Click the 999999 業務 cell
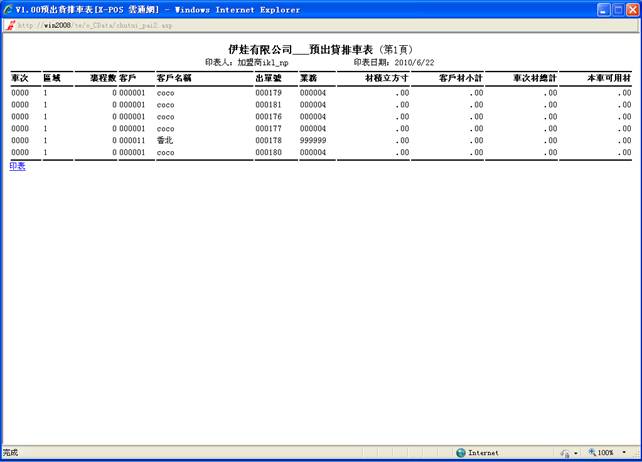The width and height of the screenshot is (642, 462). (x=313, y=140)
